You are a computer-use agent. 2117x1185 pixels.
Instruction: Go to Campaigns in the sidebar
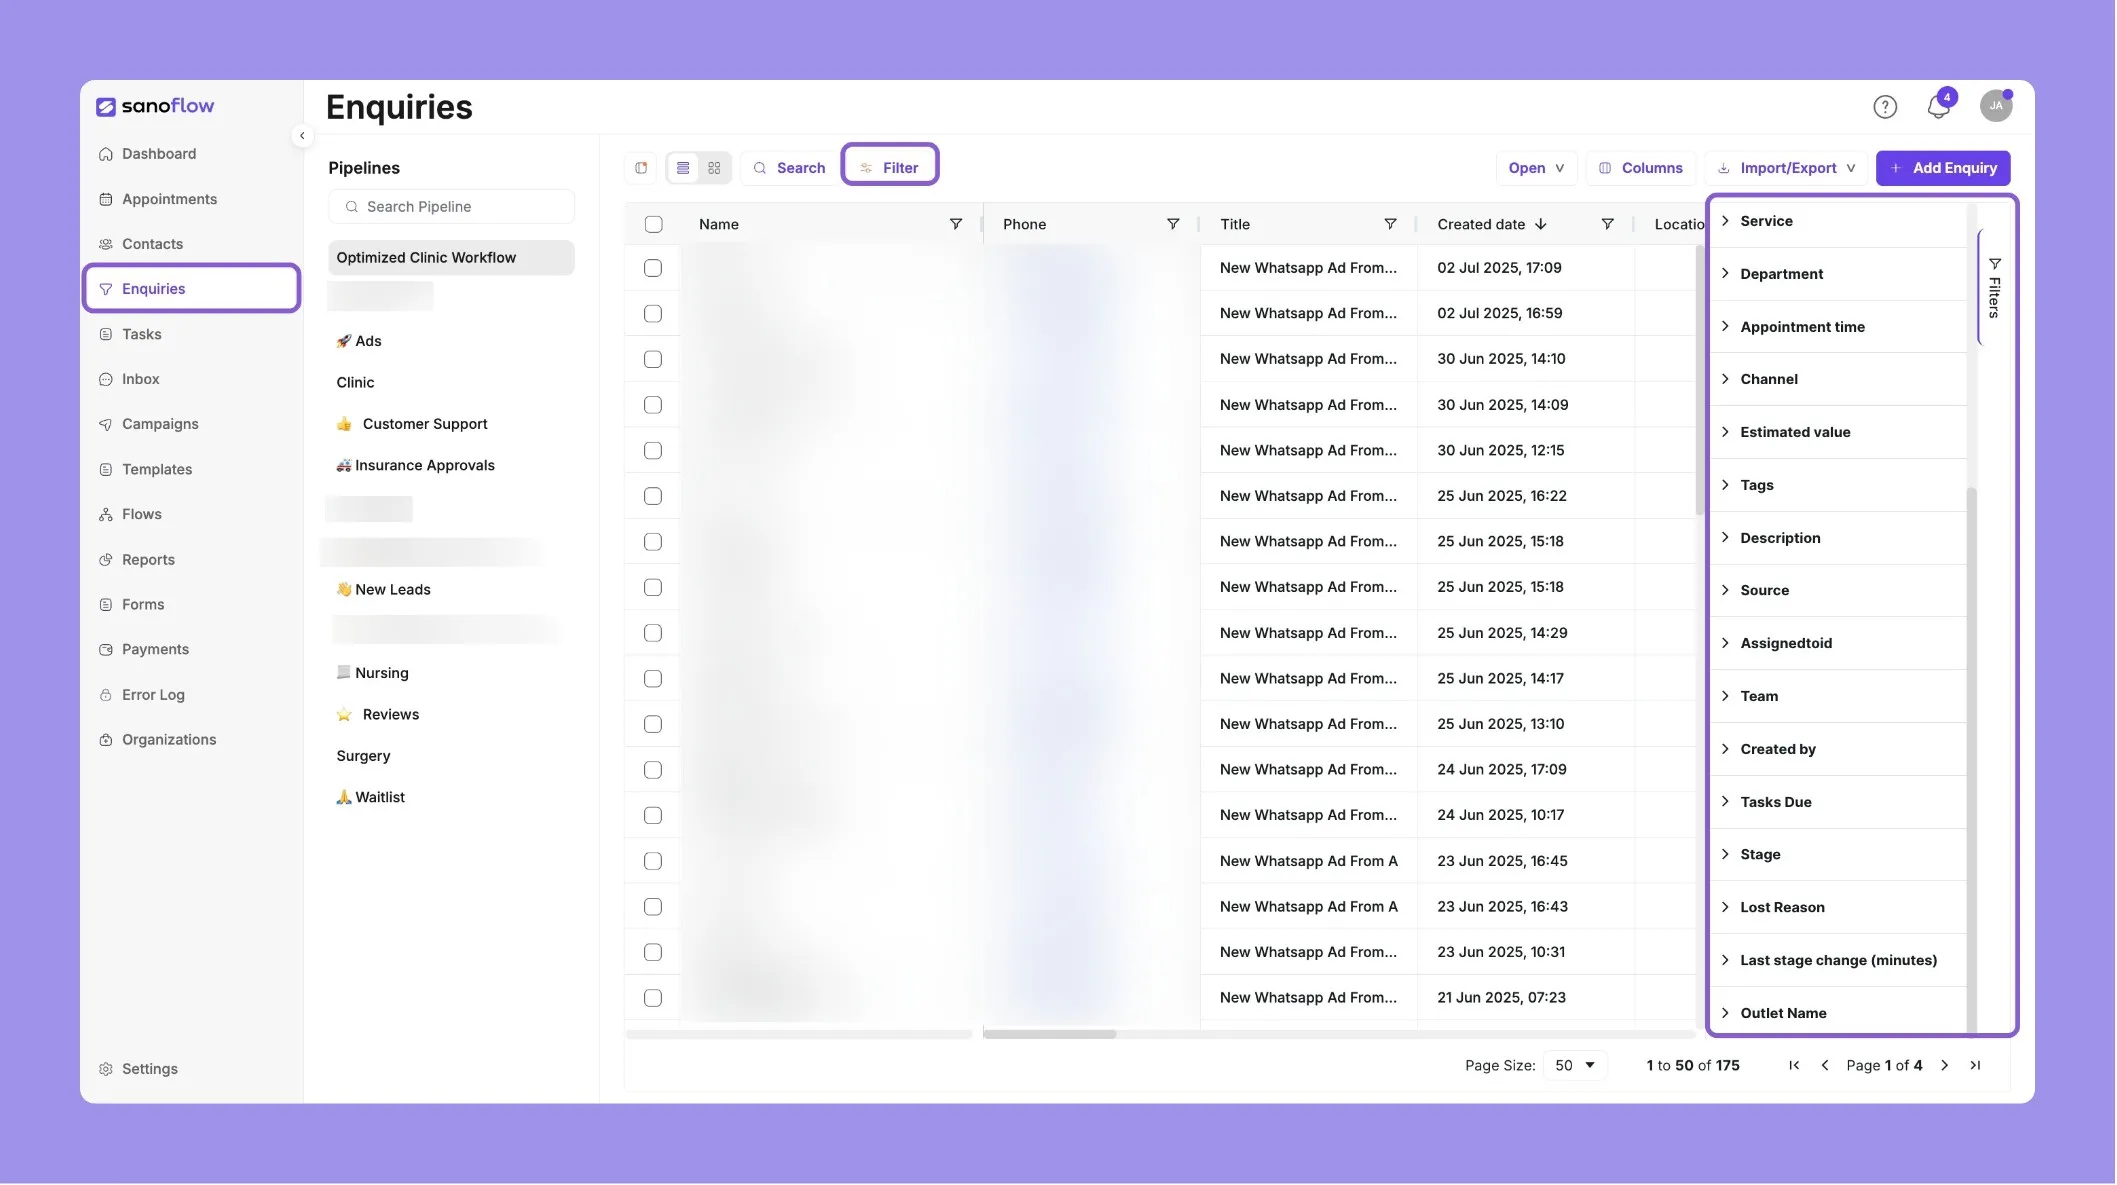pyautogui.click(x=160, y=424)
